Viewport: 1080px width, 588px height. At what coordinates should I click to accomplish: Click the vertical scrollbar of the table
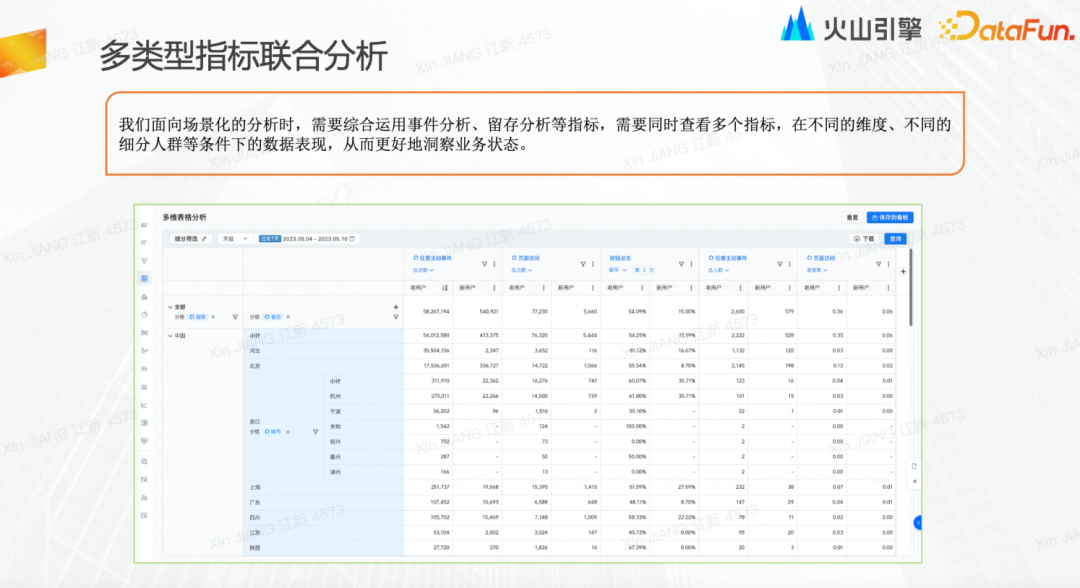[911, 288]
